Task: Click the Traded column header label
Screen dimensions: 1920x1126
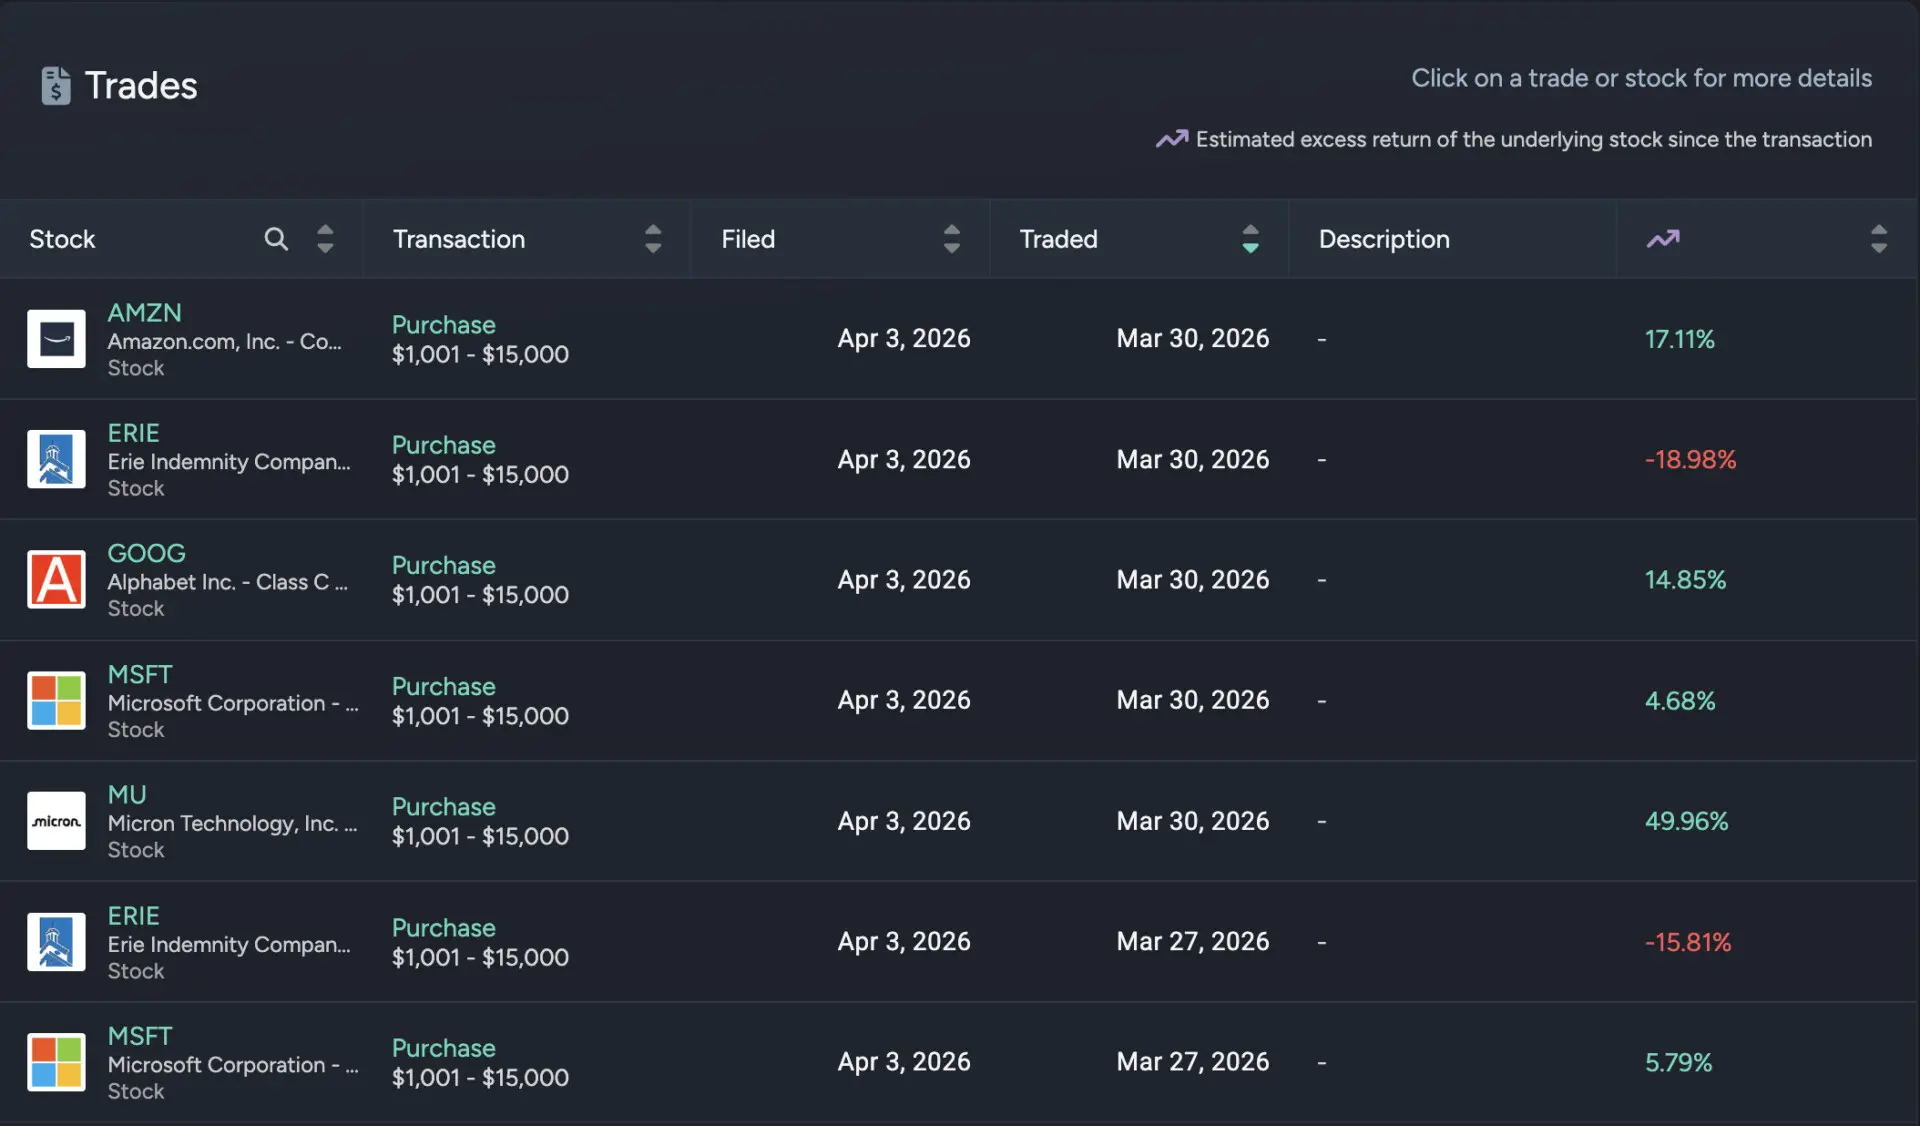Action: coord(1058,239)
